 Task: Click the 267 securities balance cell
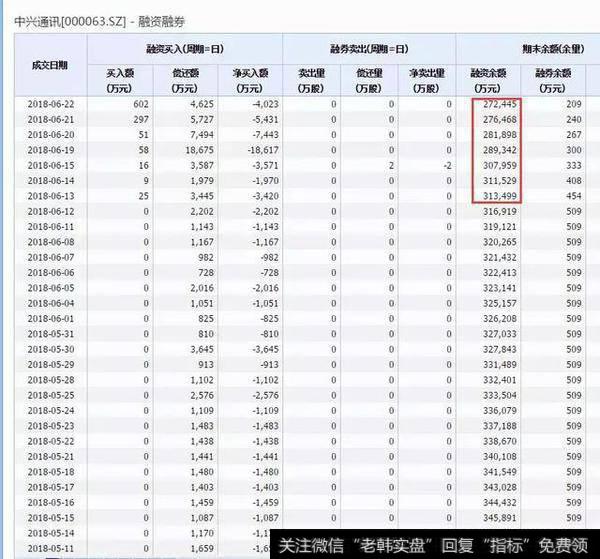pos(574,135)
